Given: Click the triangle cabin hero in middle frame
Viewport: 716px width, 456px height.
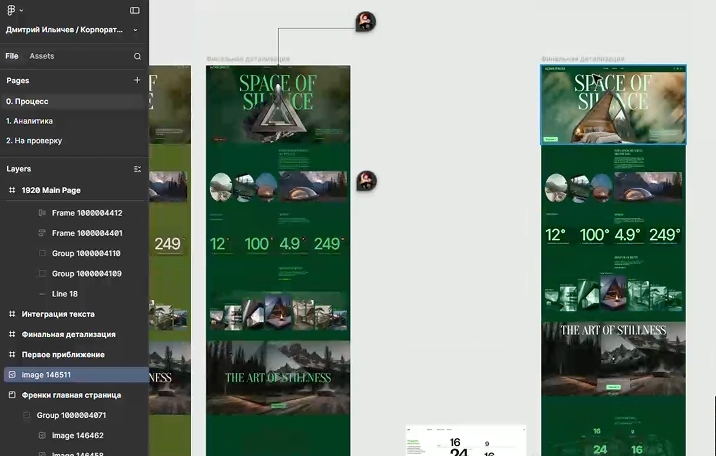Looking at the screenshot, I should coord(278,114).
